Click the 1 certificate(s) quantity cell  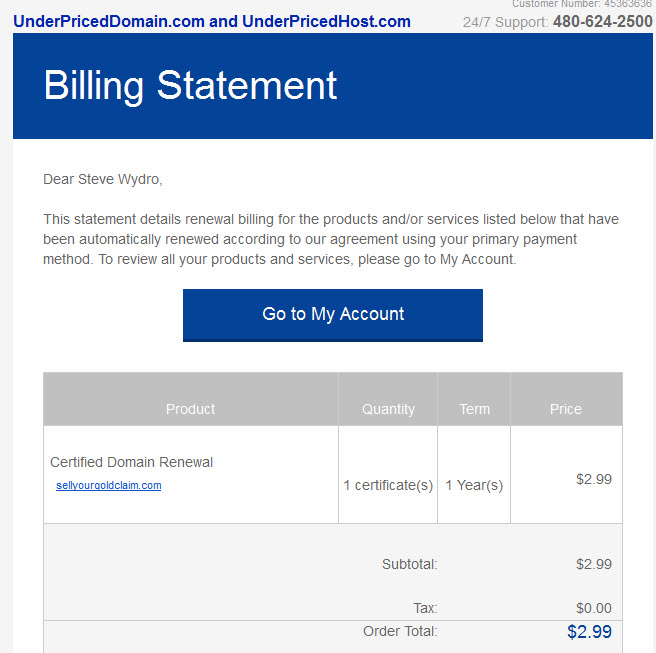click(388, 485)
